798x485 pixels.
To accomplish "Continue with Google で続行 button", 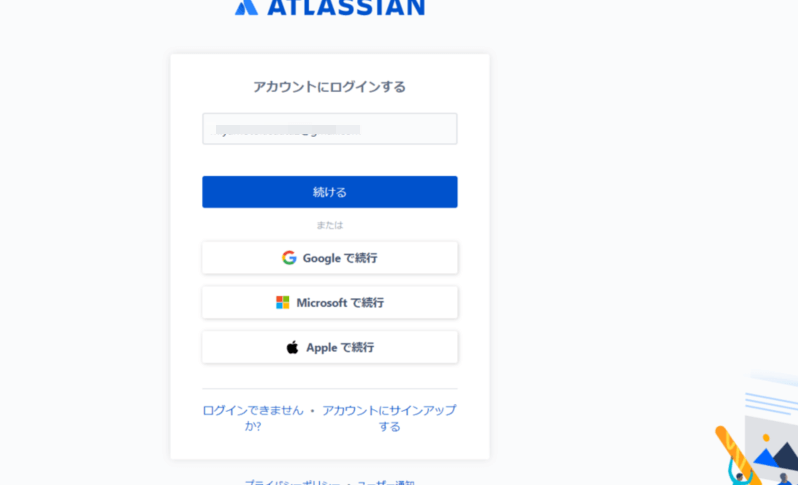I will point(330,258).
